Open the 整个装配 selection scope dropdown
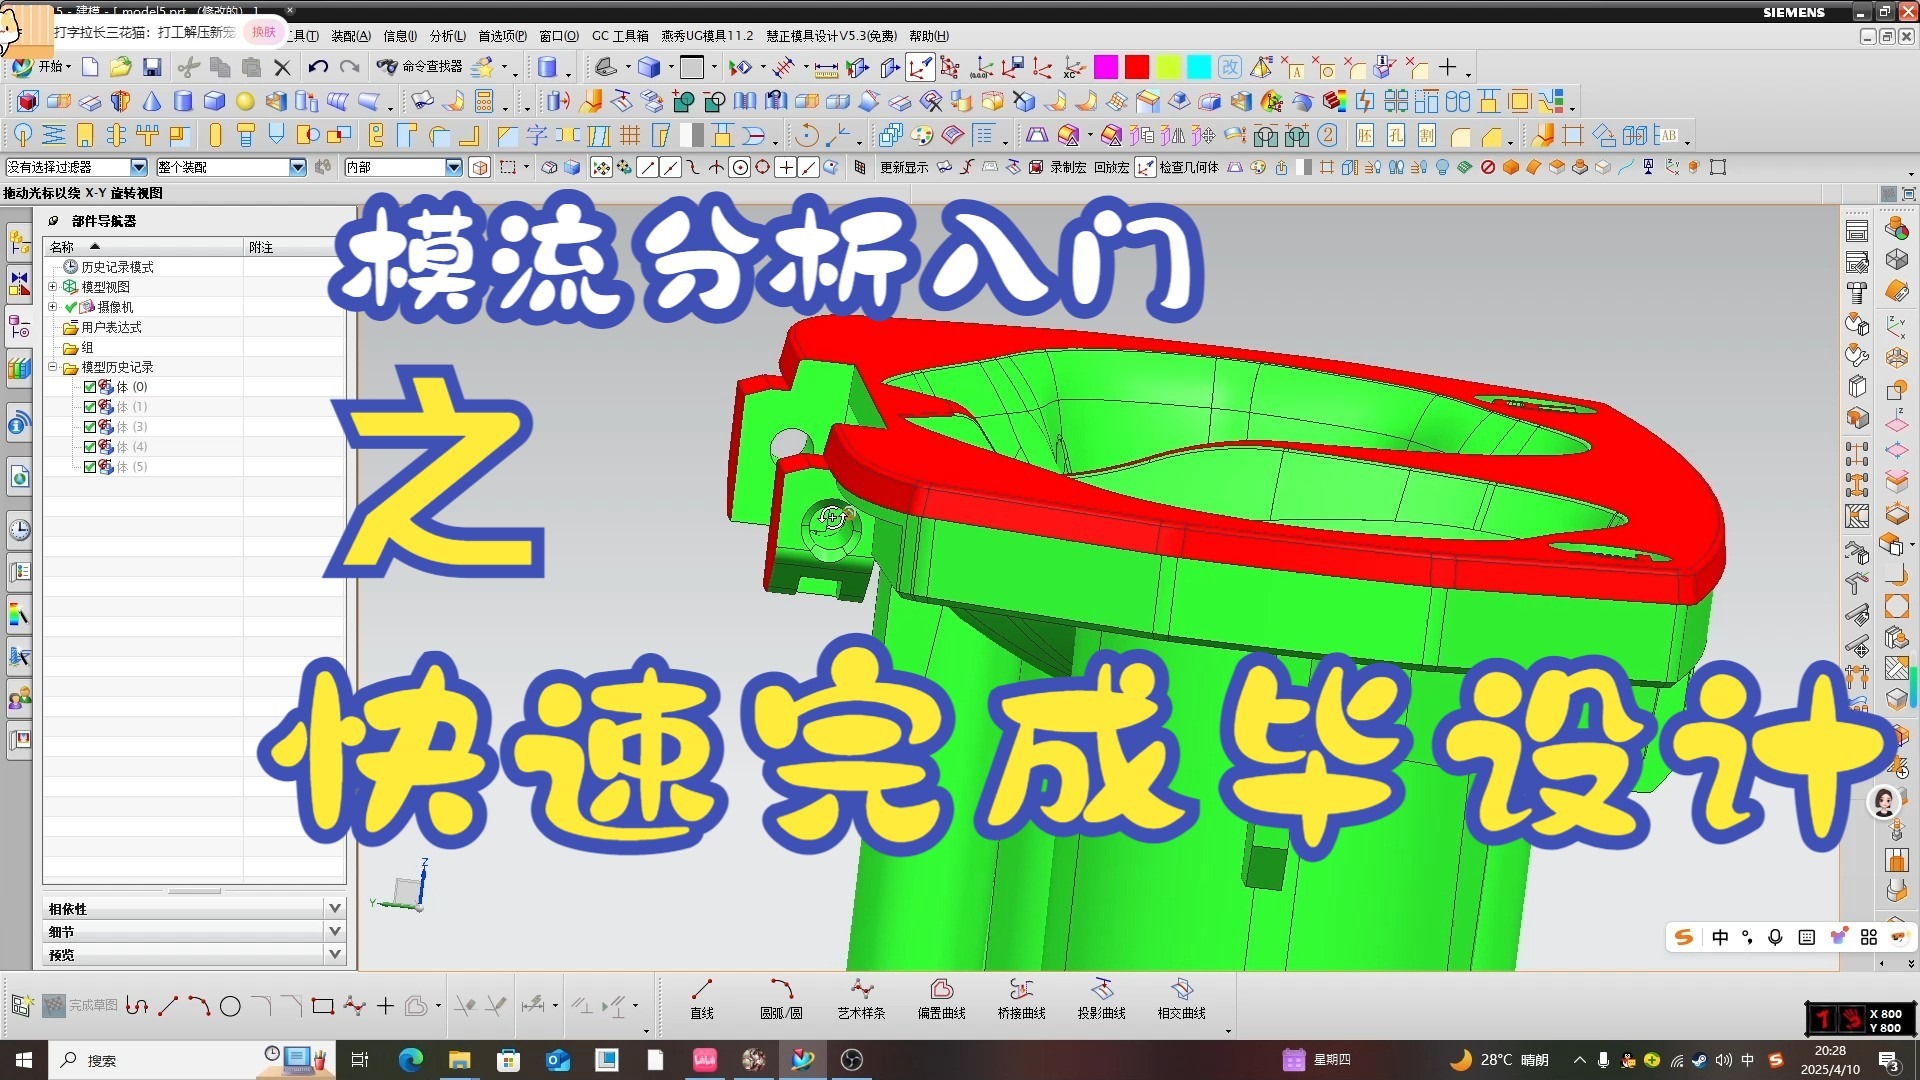Screen dimensions: 1920x1080 [x=298, y=167]
